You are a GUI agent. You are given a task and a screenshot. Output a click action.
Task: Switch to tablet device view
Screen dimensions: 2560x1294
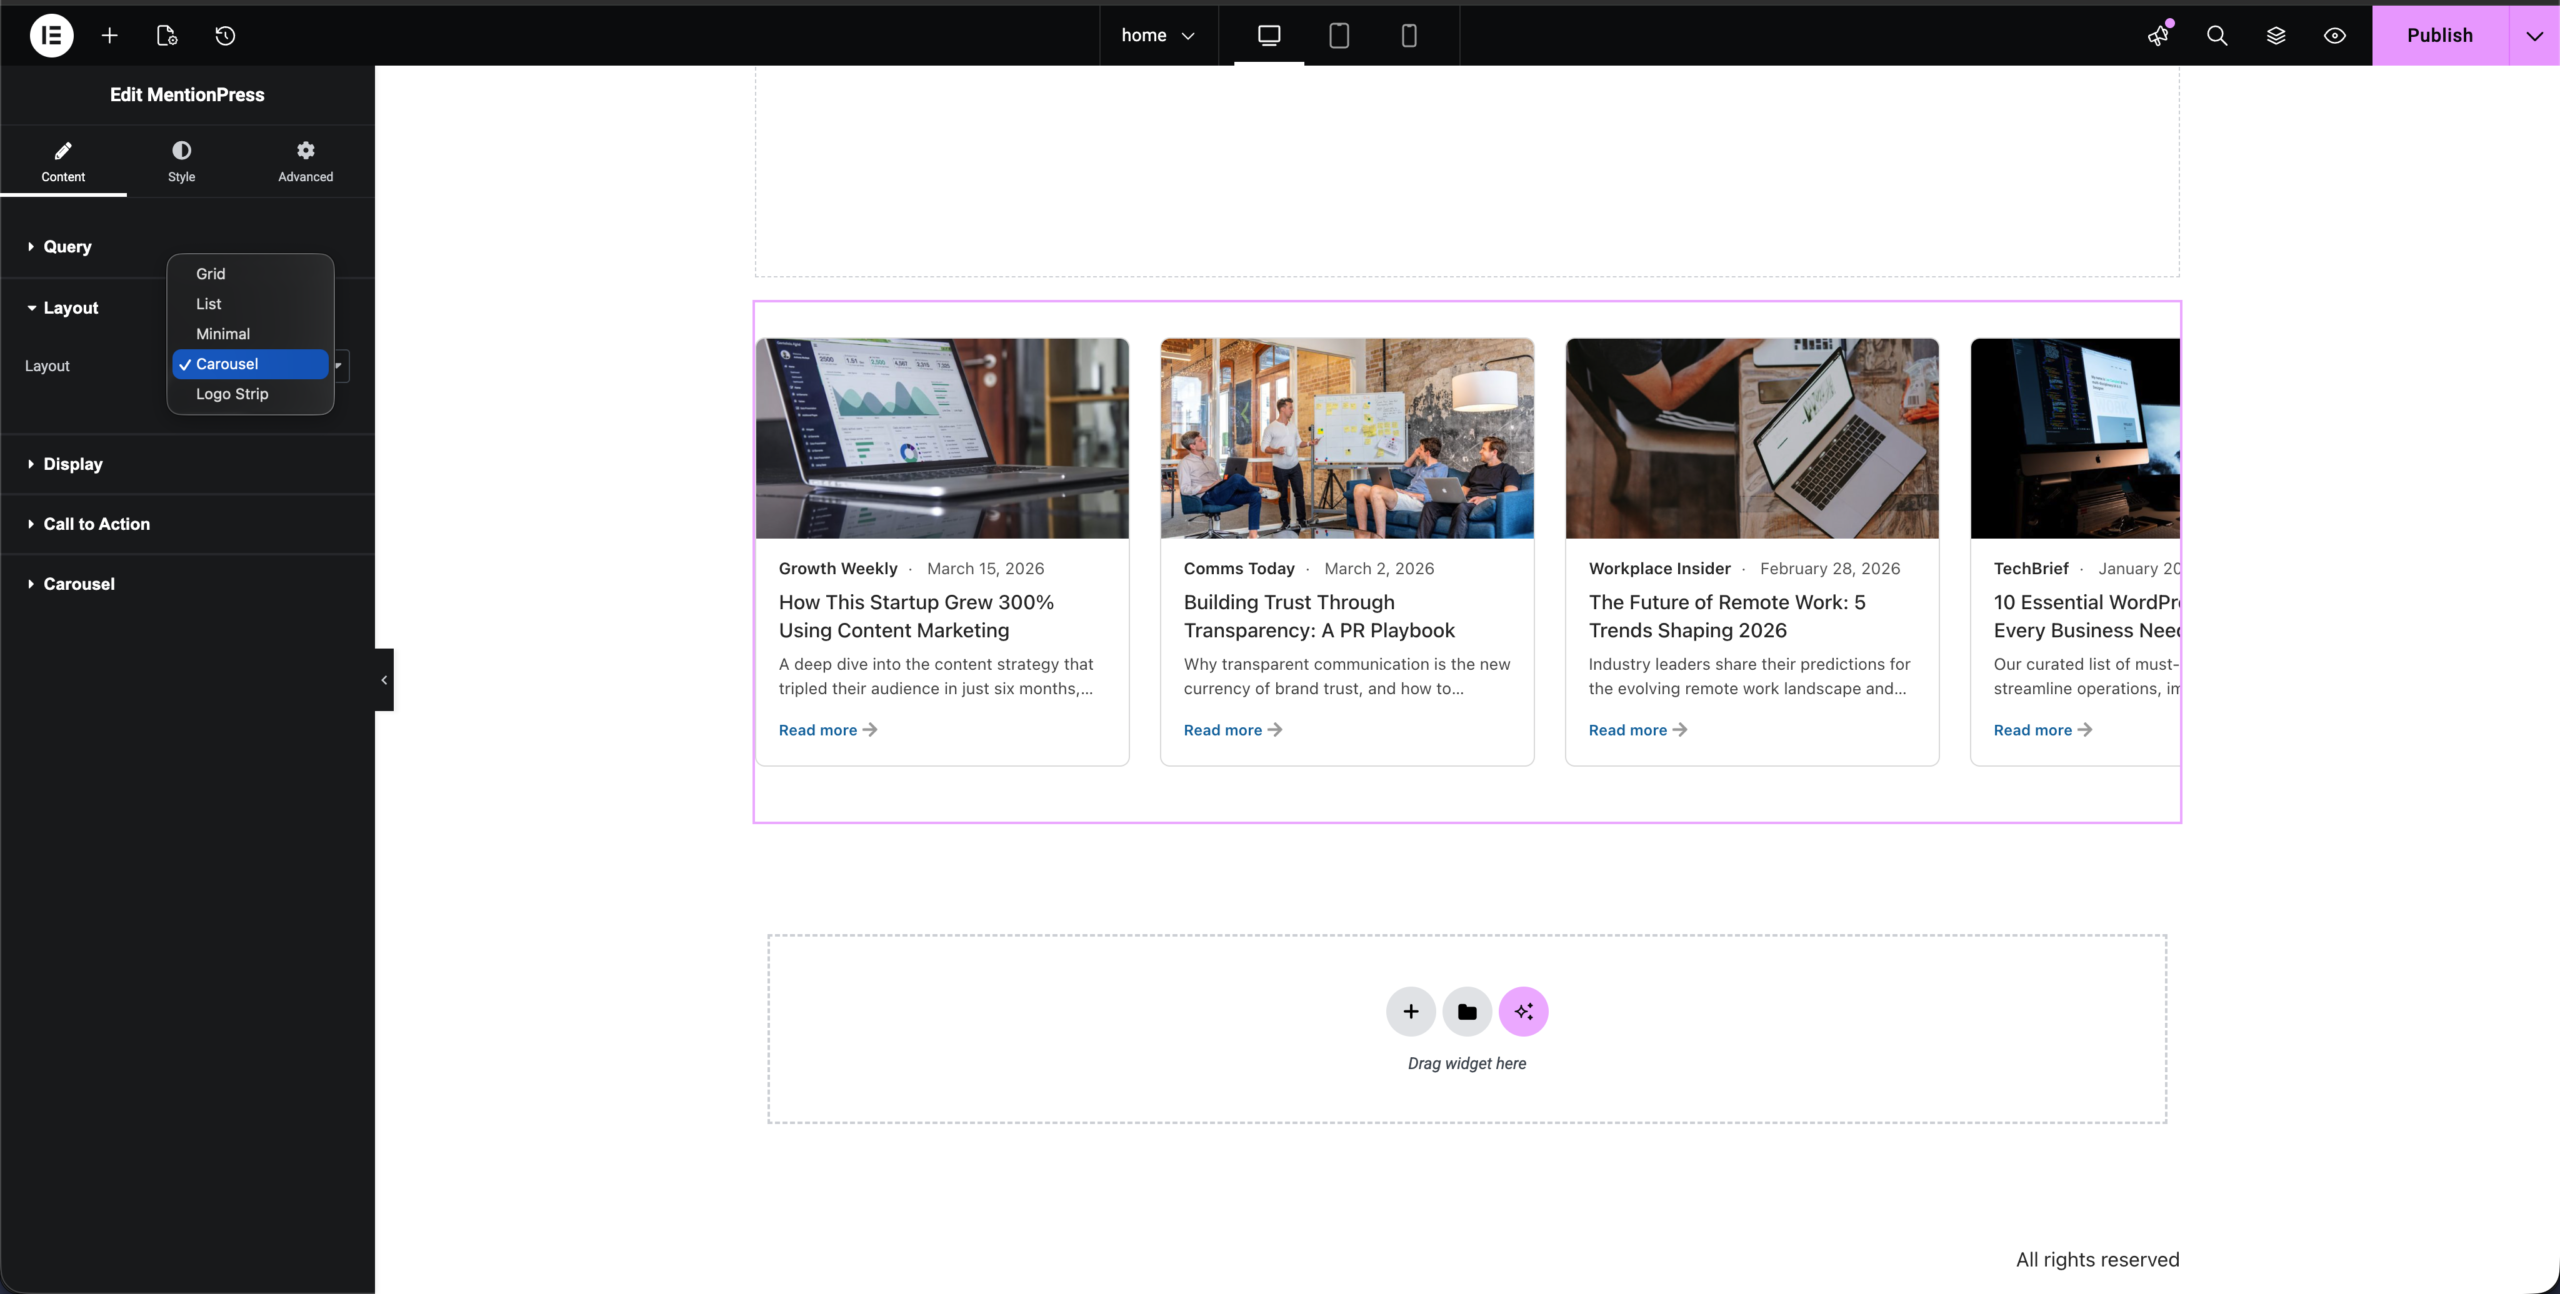point(1339,36)
